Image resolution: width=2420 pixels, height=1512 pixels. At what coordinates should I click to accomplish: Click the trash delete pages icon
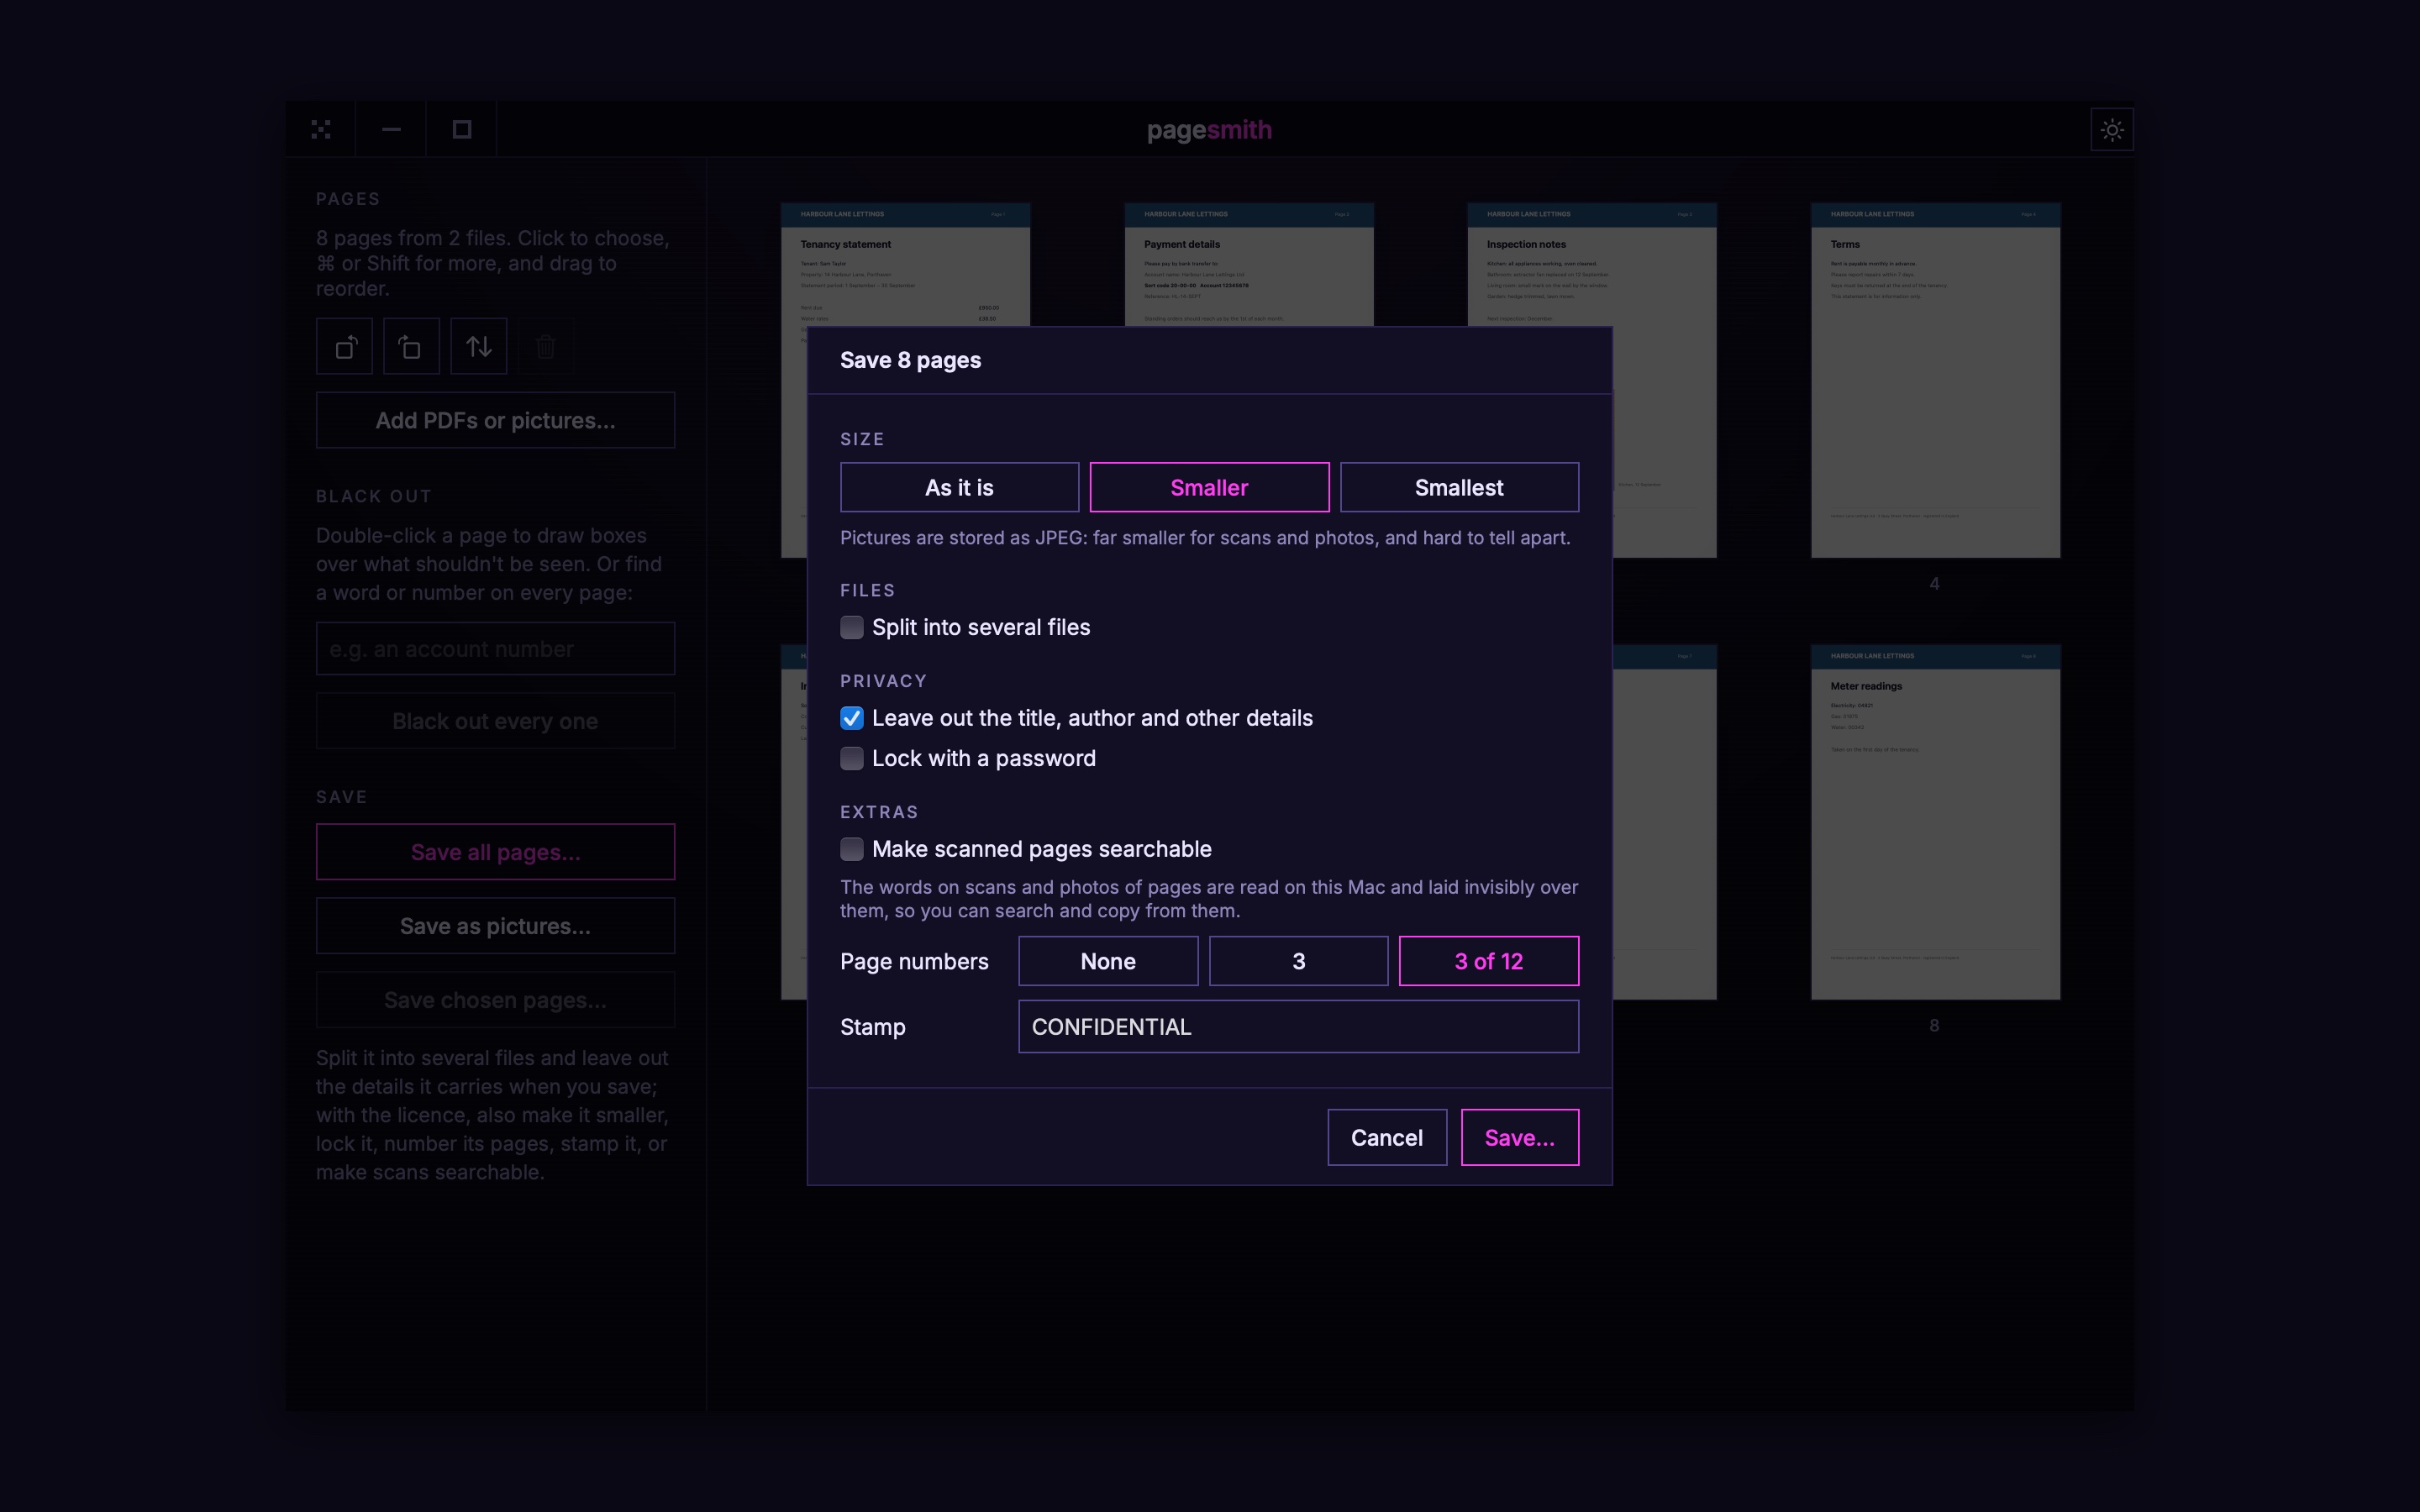pos(545,346)
